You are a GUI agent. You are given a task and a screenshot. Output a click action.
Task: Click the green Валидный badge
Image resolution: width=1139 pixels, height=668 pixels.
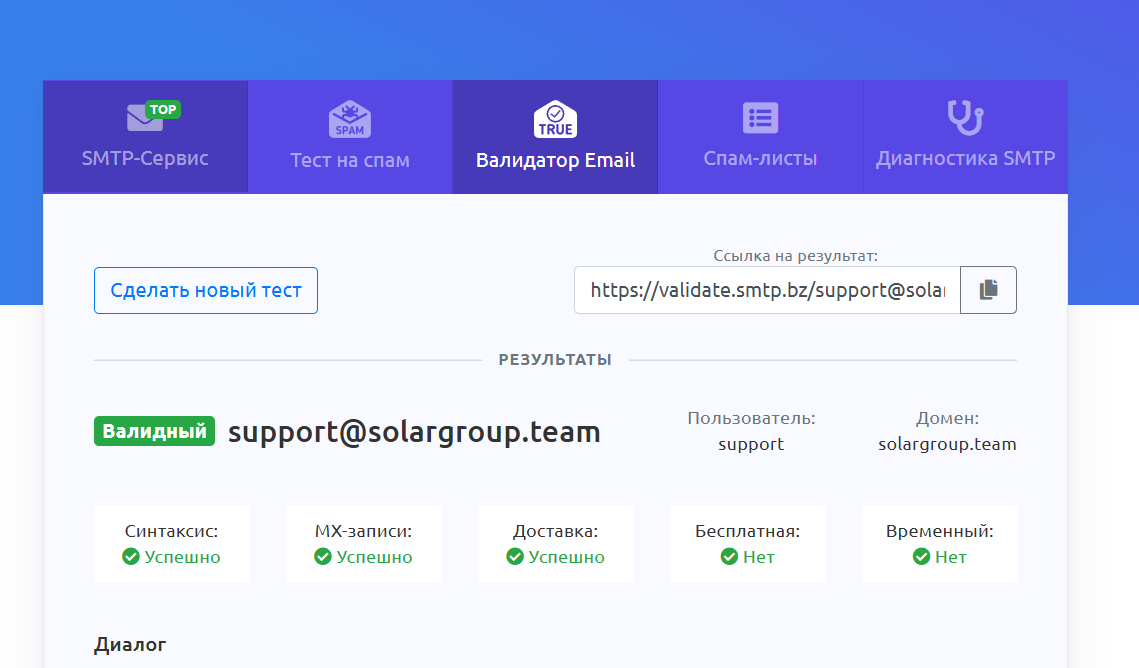[x=155, y=431]
